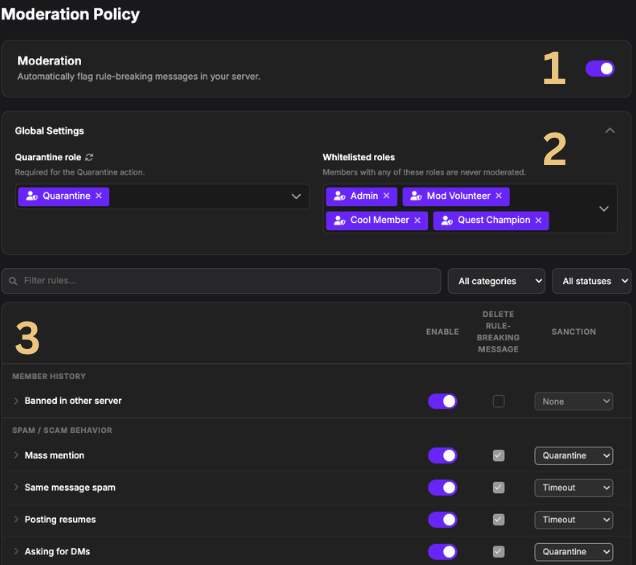
Task: Click the Same message spam rule name
Action: point(70,487)
